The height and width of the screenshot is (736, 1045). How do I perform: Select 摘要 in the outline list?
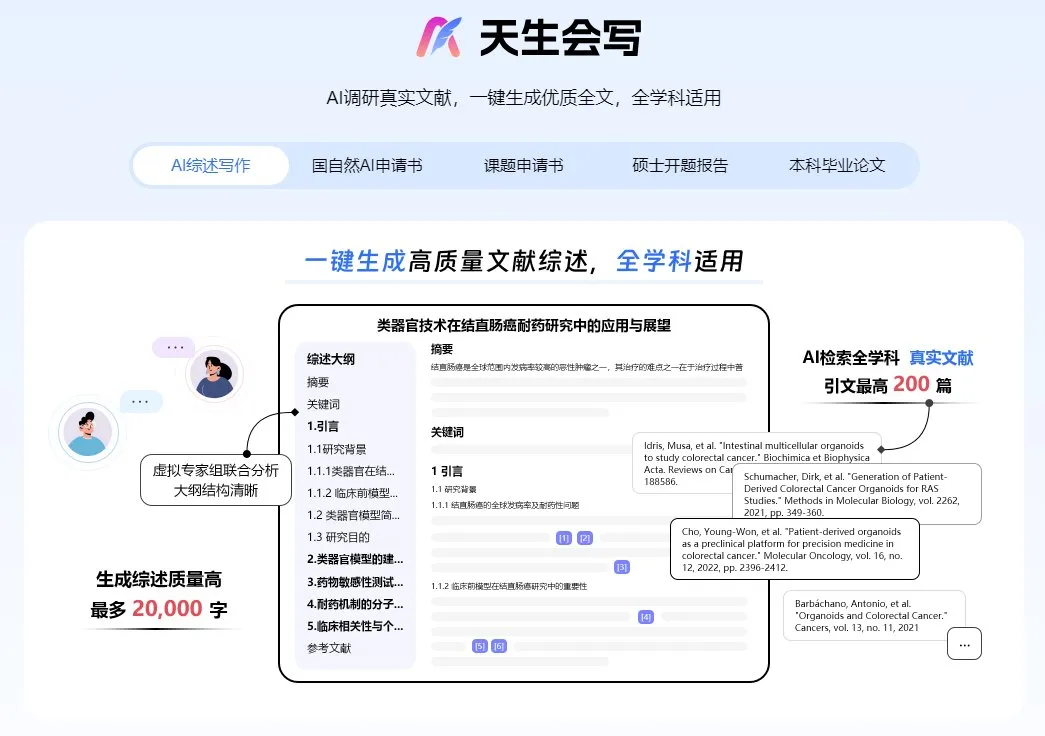[318, 382]
